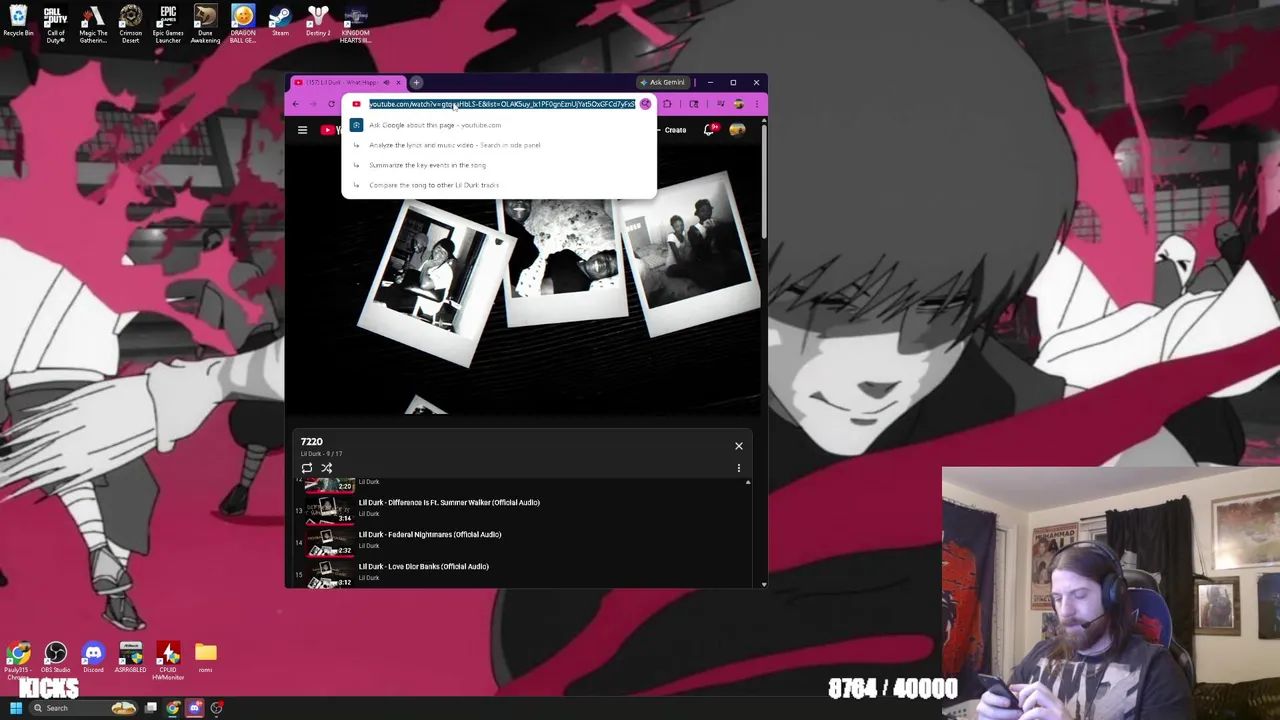Viewport: 1280px width, 720px height.
Task: Open a new Chrome tab
Action: (417, 83)
